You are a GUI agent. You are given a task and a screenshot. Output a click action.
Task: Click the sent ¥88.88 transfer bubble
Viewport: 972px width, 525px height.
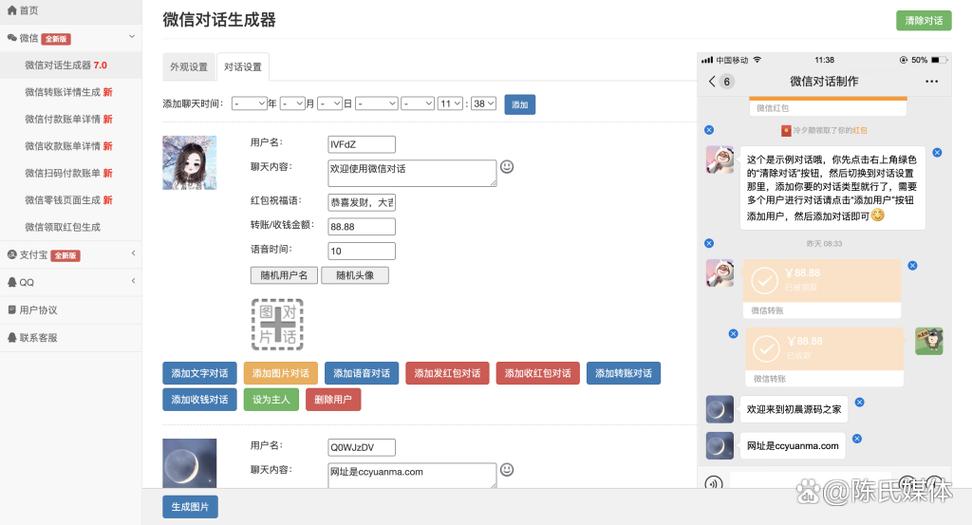click(x=824, y=356)
